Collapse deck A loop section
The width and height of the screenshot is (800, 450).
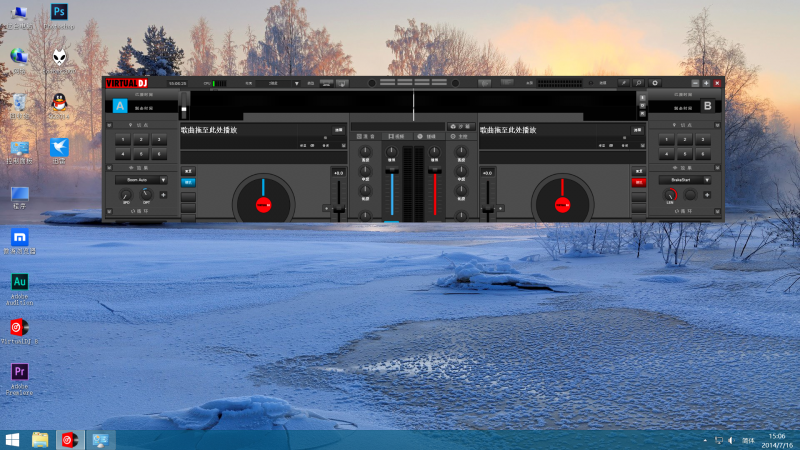coord(109,211)
